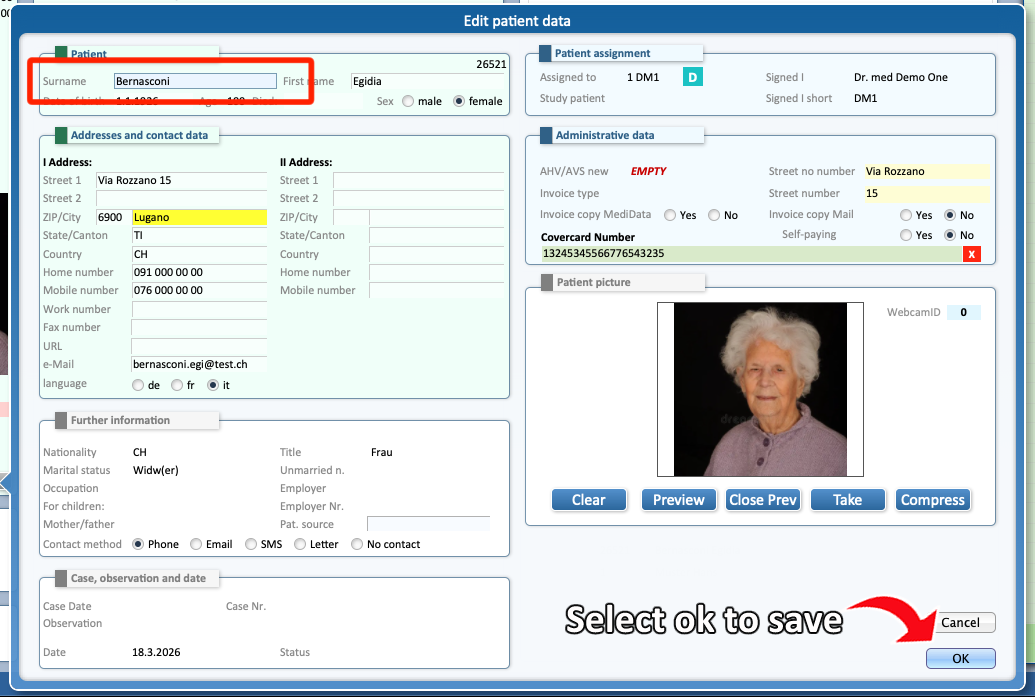The width and height of the screenshot is (1035, 697).
Task: Click the empty I Address Street 2 field
Action: tap(182, 198)
